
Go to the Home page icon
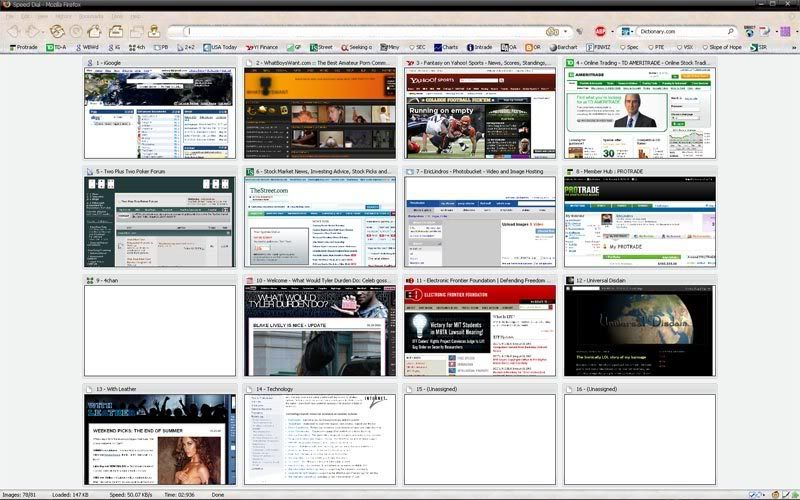(95, 31)
